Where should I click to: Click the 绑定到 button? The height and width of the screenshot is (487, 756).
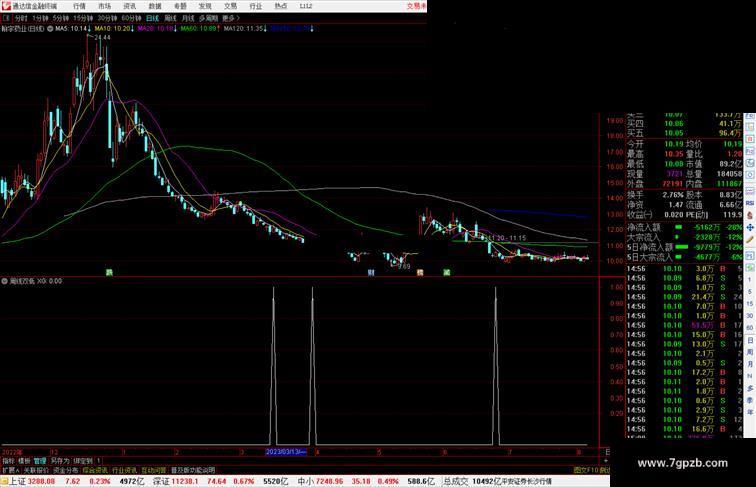pyautogui.click(x=83, y=461)
